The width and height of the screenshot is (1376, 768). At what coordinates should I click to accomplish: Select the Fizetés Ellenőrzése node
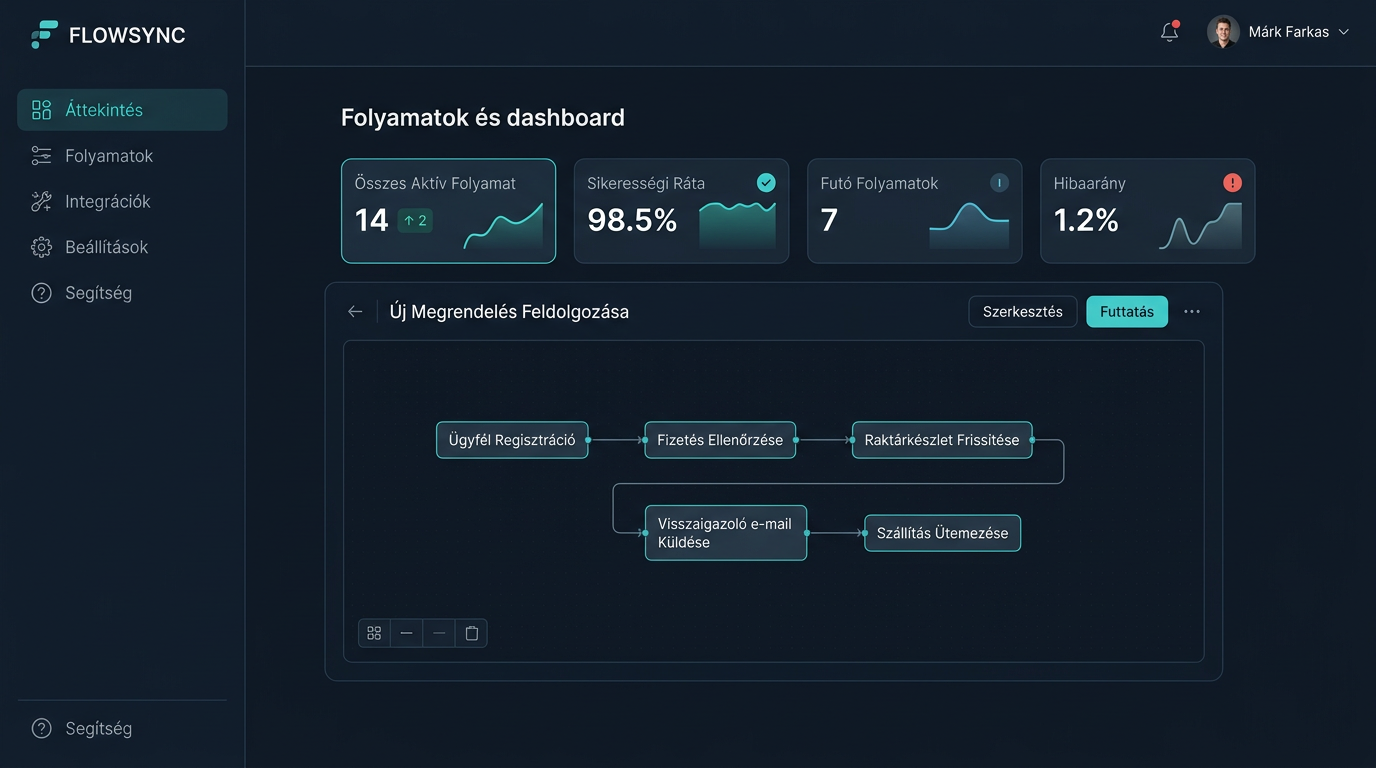point(720,440)
